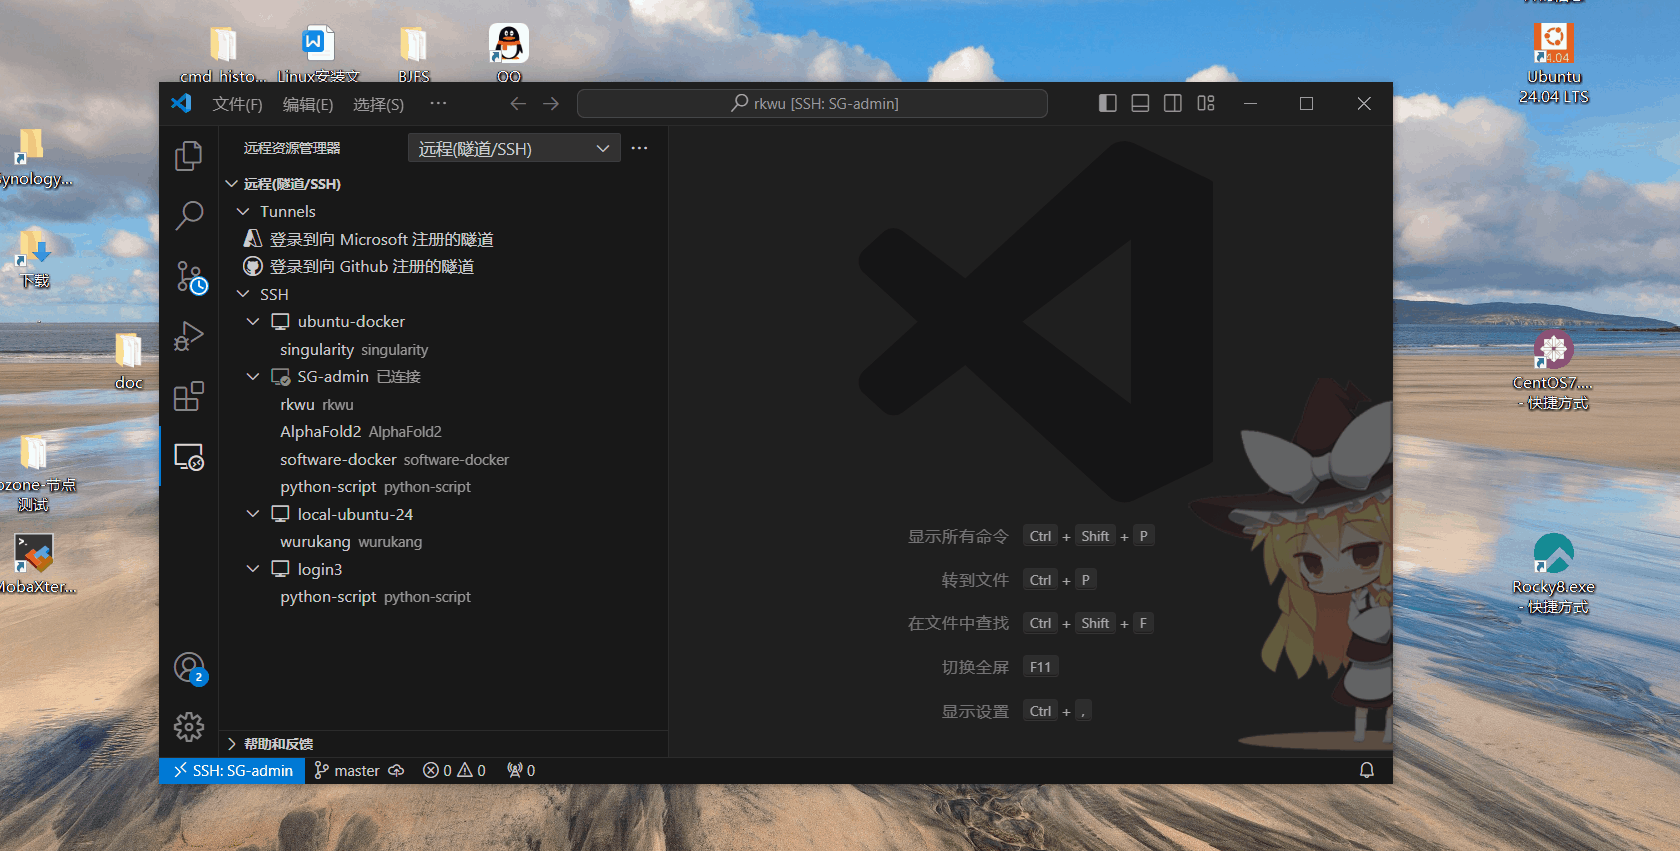The width and height of the screenshot is (1680, 851).
Task: Open the Extensions view icon
Action: tap(189, 396)
